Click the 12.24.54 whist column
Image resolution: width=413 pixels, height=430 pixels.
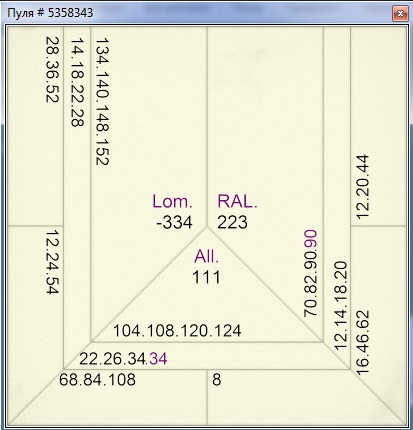[52, 262]
